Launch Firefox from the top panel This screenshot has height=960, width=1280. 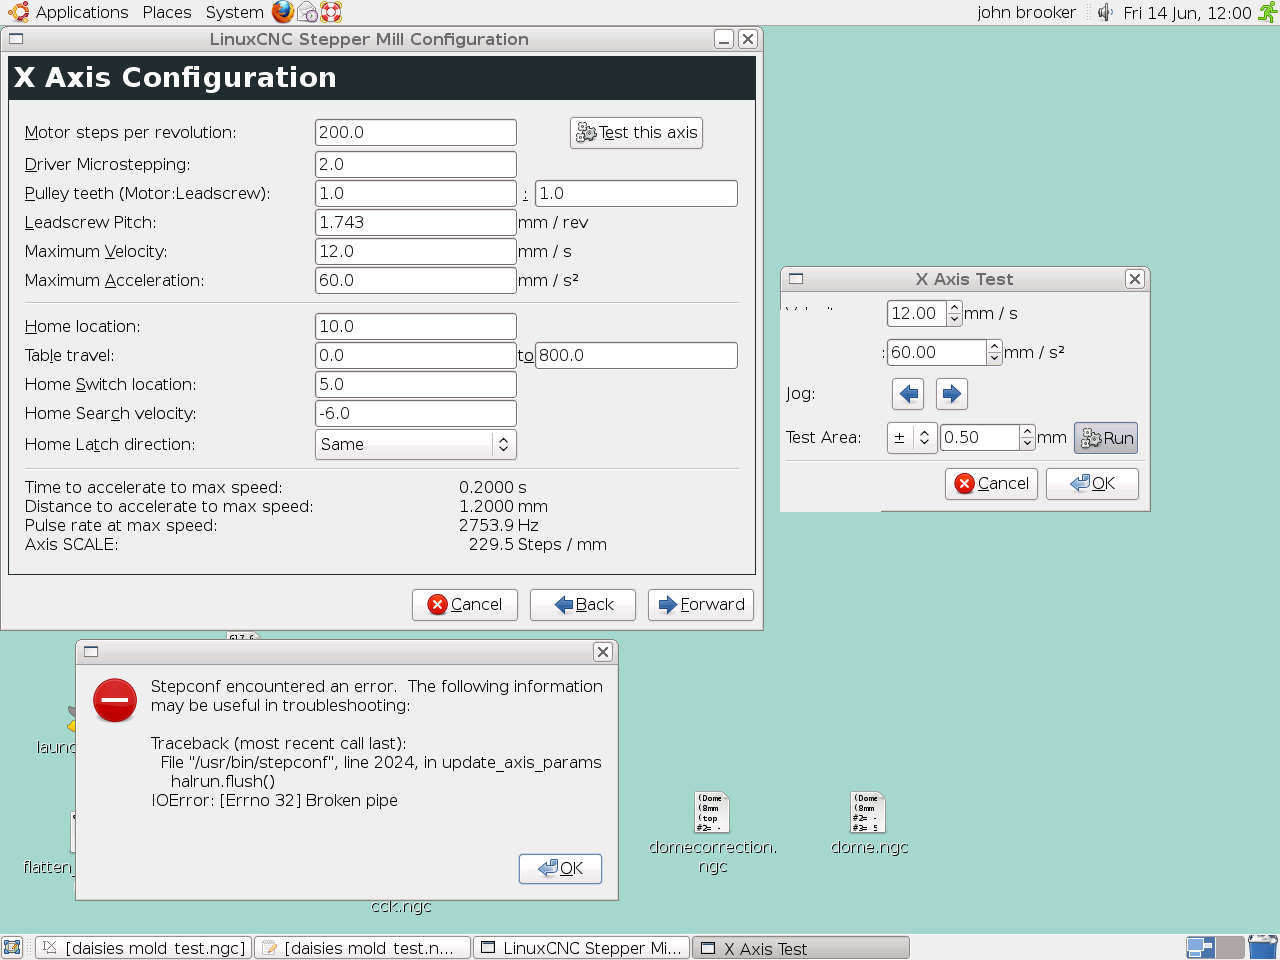pyautogui.click(x=283, y=12)
